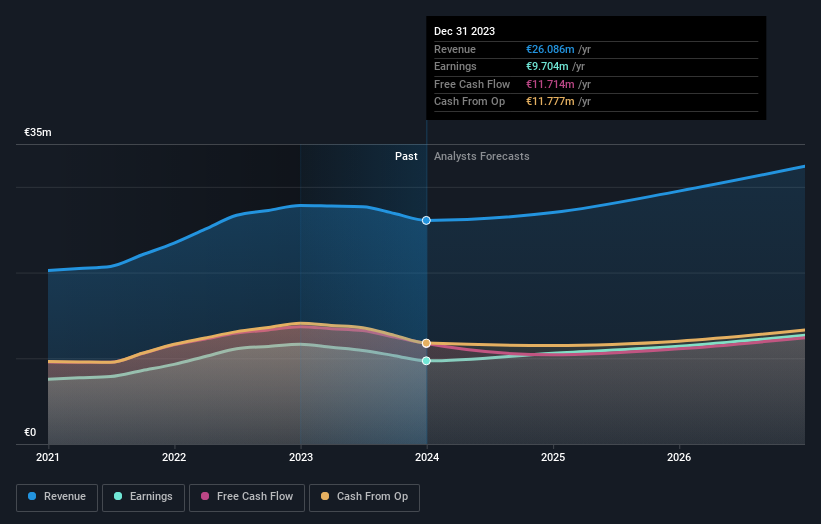The height and width of the screenshot is (524, 821).
Task: Click the 2025 x-axis label
Action: tap(553, 457)
